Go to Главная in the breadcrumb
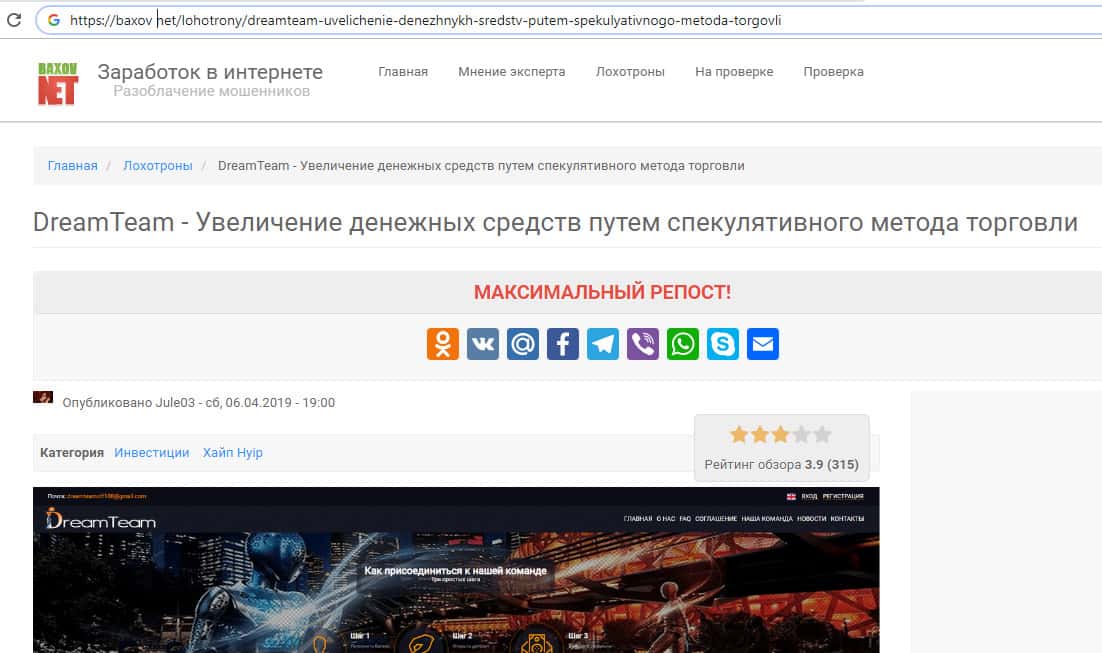Screen dimensions: 1102x653 [72, 166]
